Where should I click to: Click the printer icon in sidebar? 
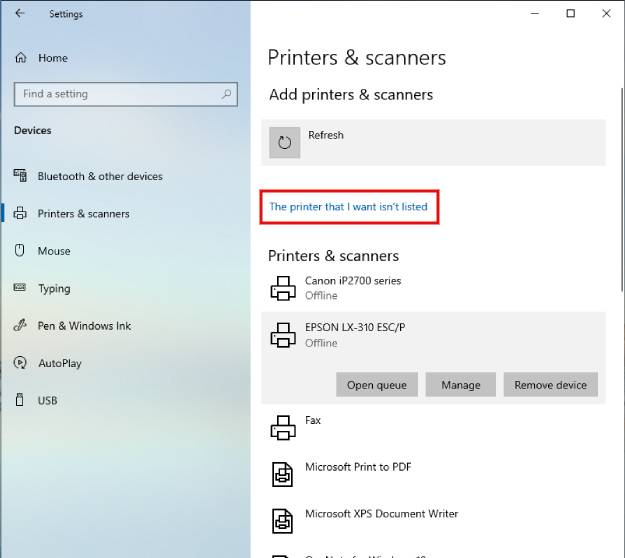[20, 213]
